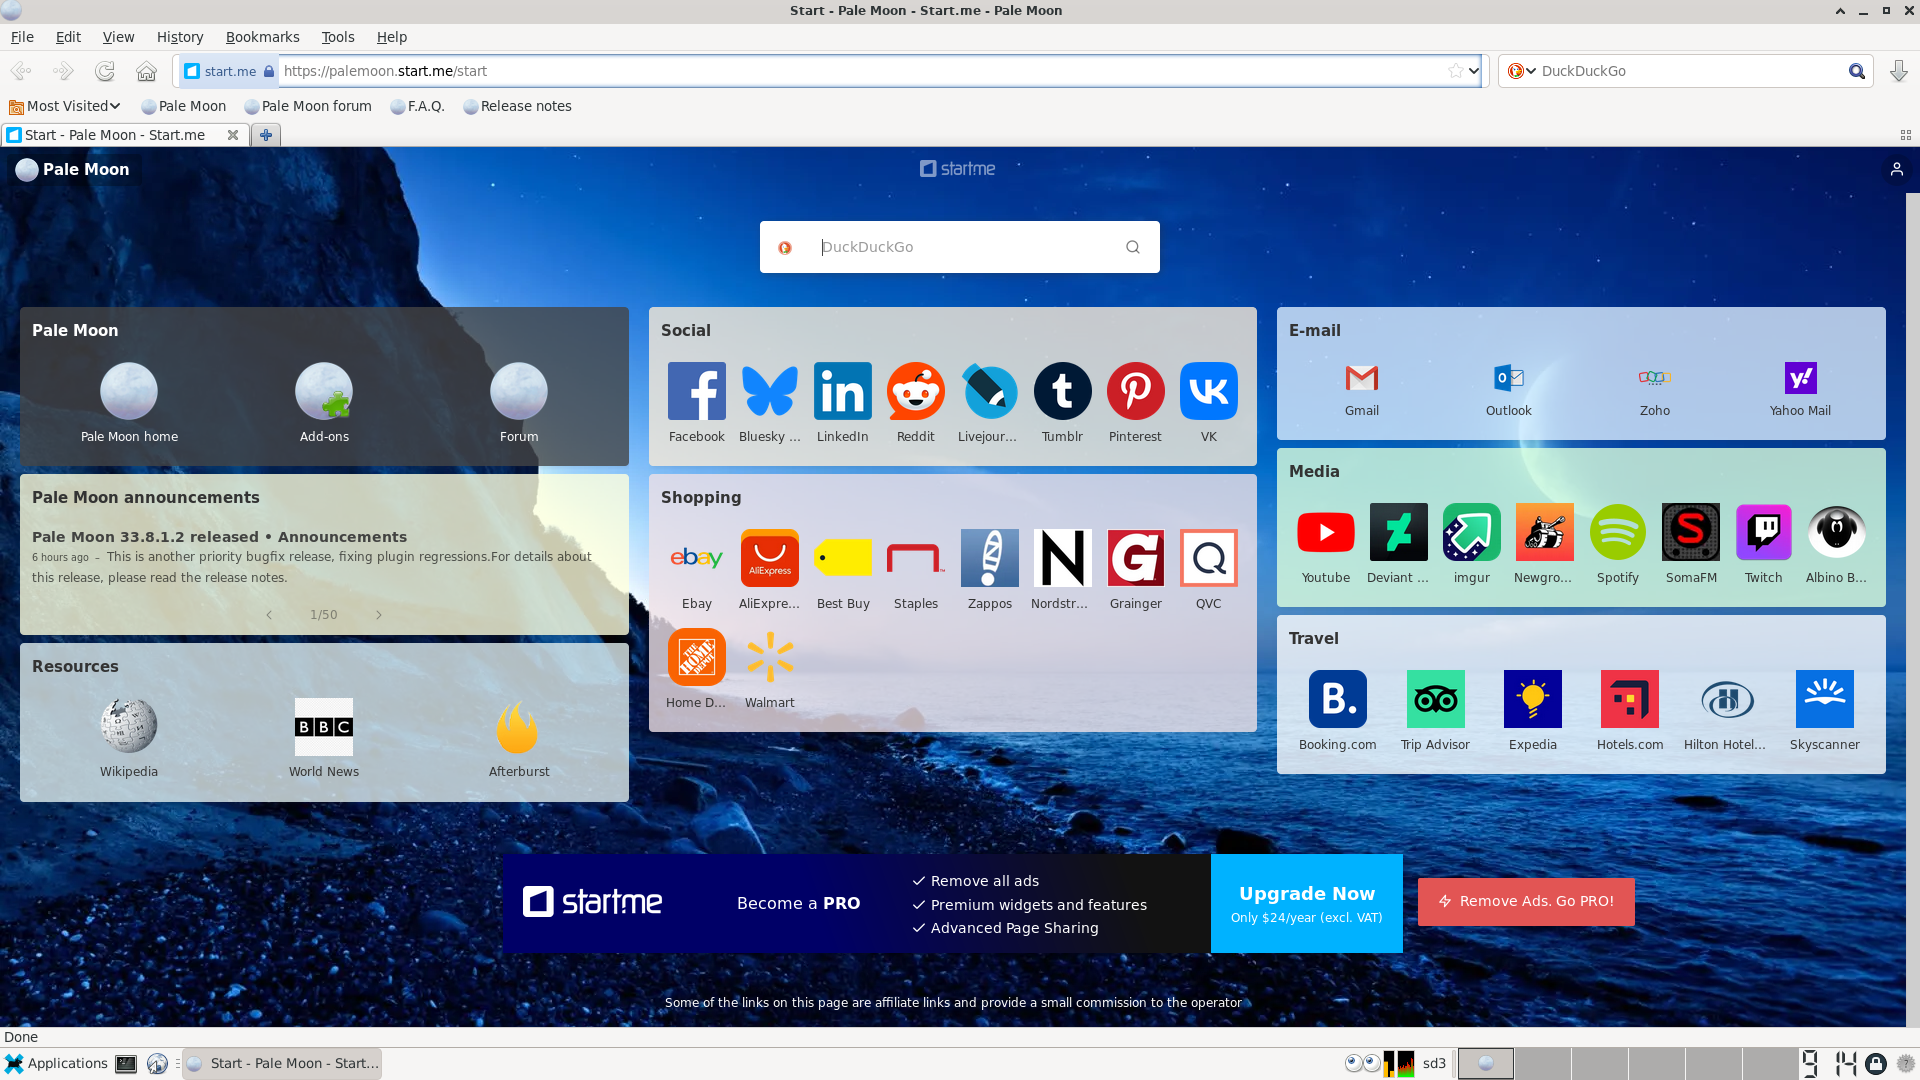Screen dimensions: 1920x1080
Task: Open the Release notes bookmark
Action: pos(517,106)
